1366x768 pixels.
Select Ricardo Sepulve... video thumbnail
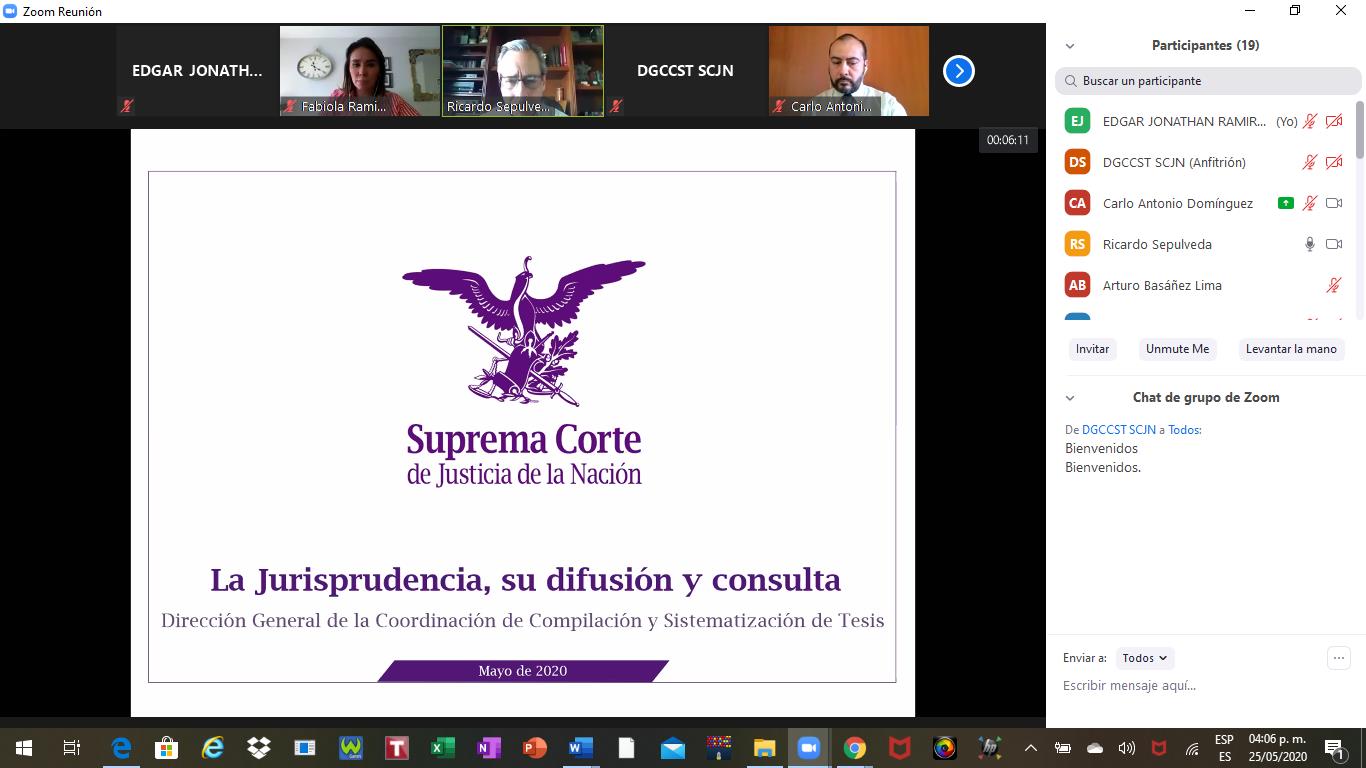(523, 71)
